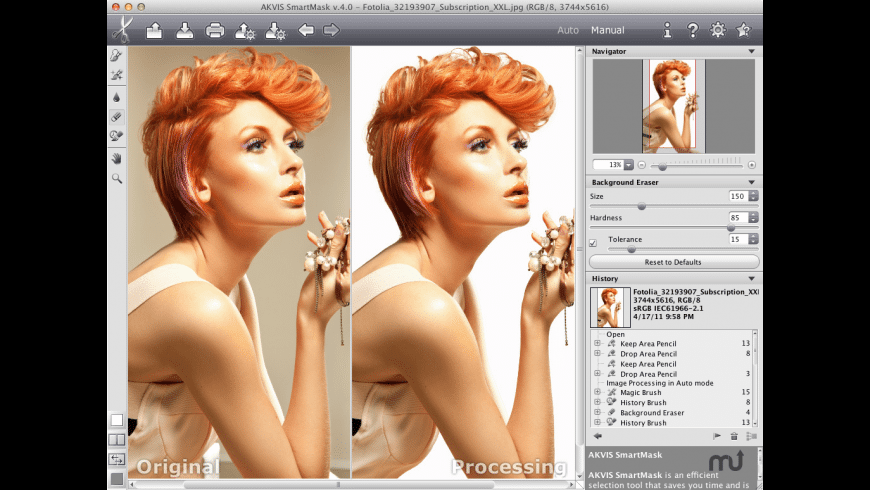
Task: Select the Open history entry
Action: point(615,334)
